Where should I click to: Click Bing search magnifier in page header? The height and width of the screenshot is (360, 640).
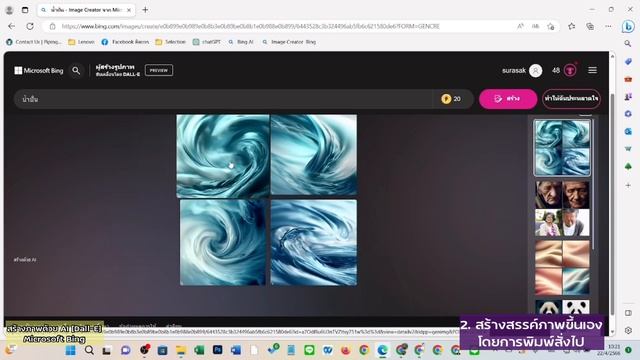pos(76,71)
